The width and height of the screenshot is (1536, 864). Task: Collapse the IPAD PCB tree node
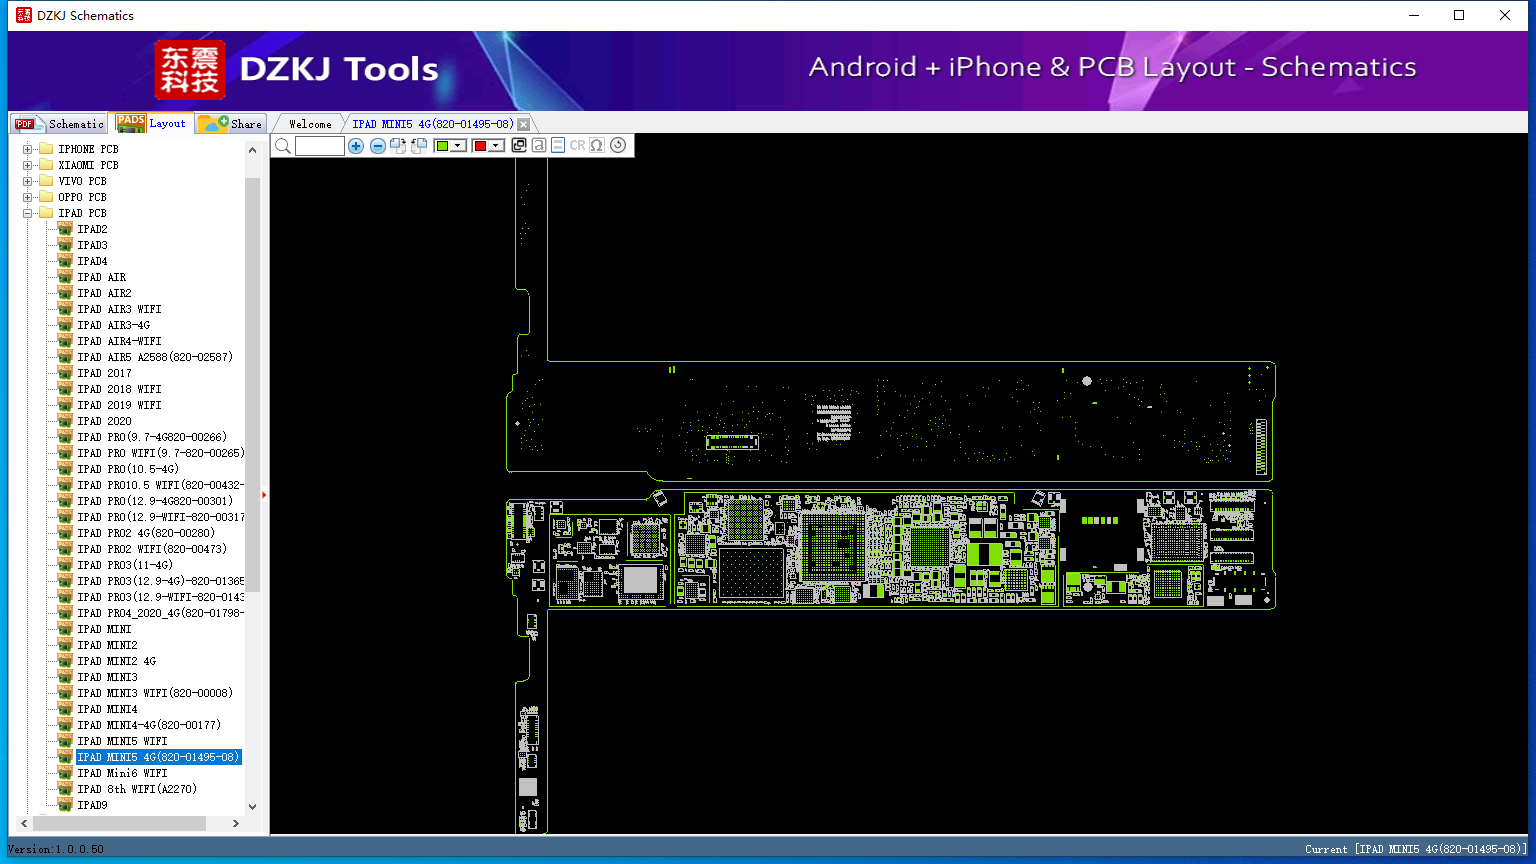pos(28,213)
